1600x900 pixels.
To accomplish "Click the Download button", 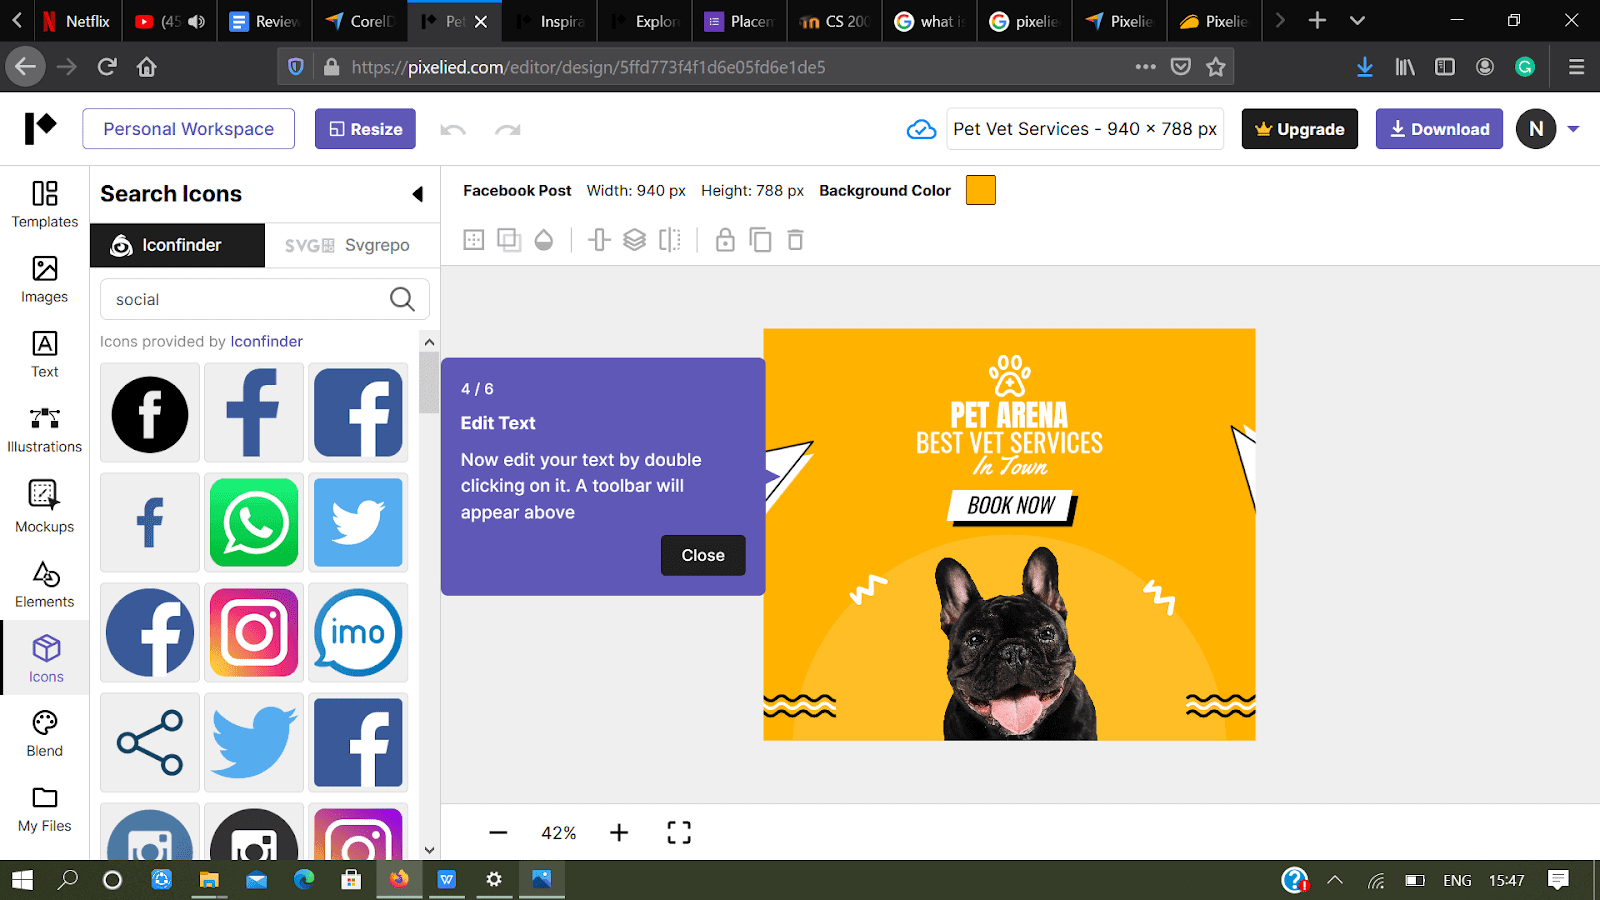I will (x=1439, y=128).
